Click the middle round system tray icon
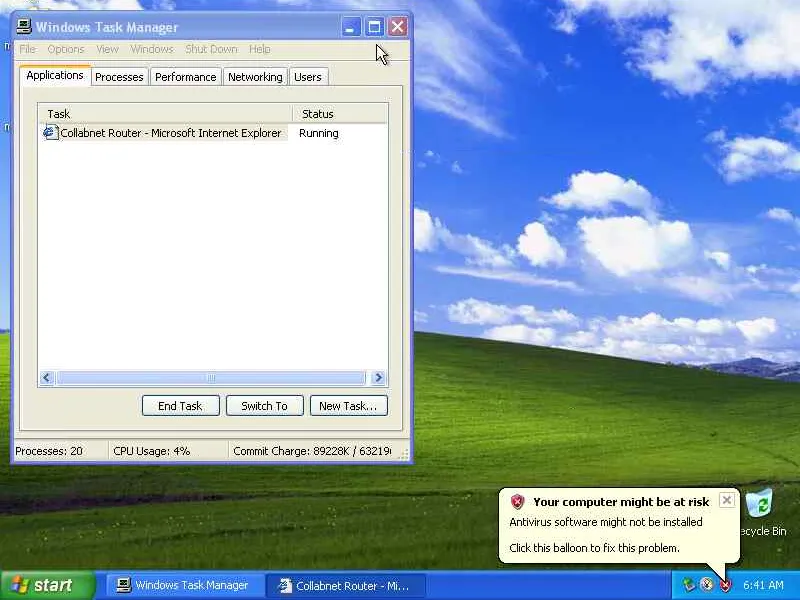800x600 pixels. [x=707, y=585]
